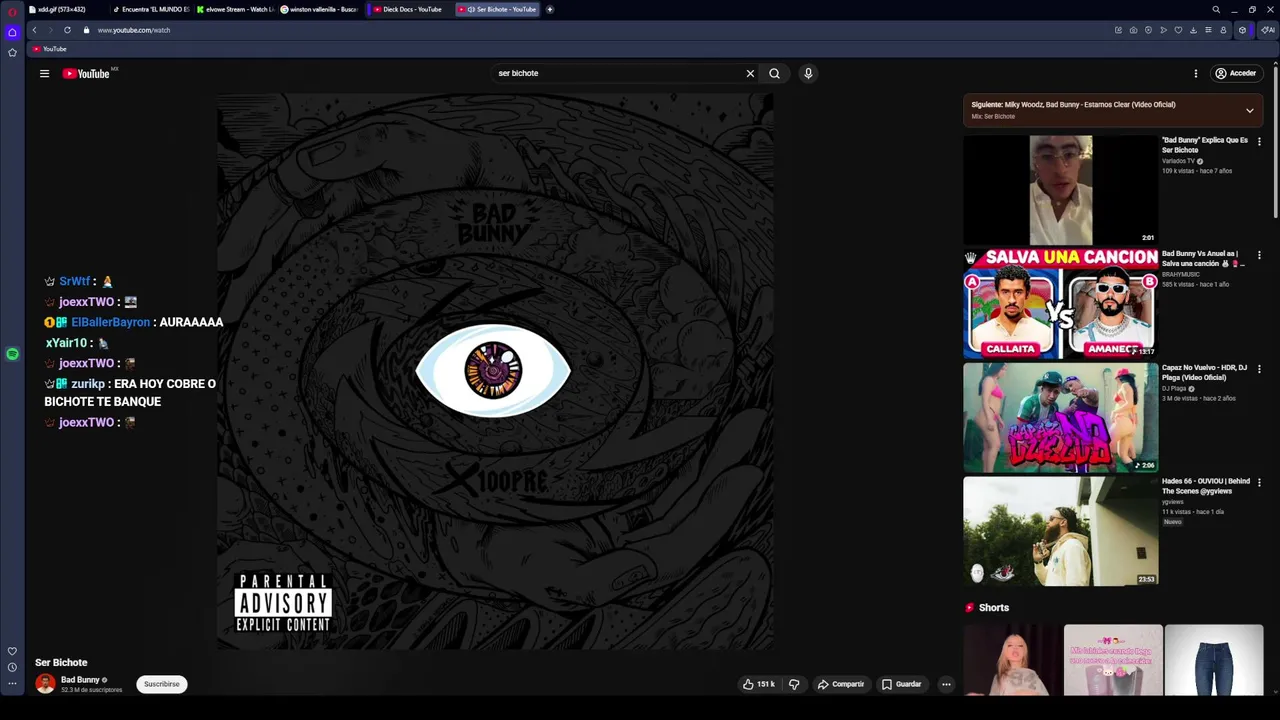Screen dimensions: 1280x720
Task: Go back with the browser back arrow
Action: coord(34,30)
